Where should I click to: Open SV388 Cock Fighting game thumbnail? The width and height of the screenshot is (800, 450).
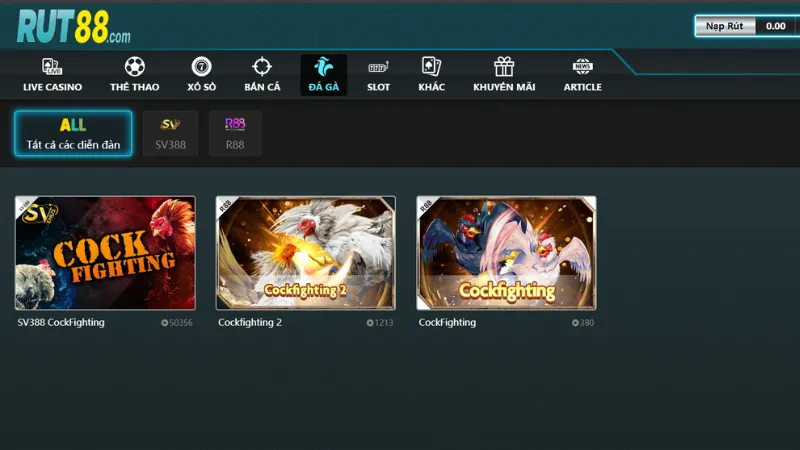coord(105,253)
